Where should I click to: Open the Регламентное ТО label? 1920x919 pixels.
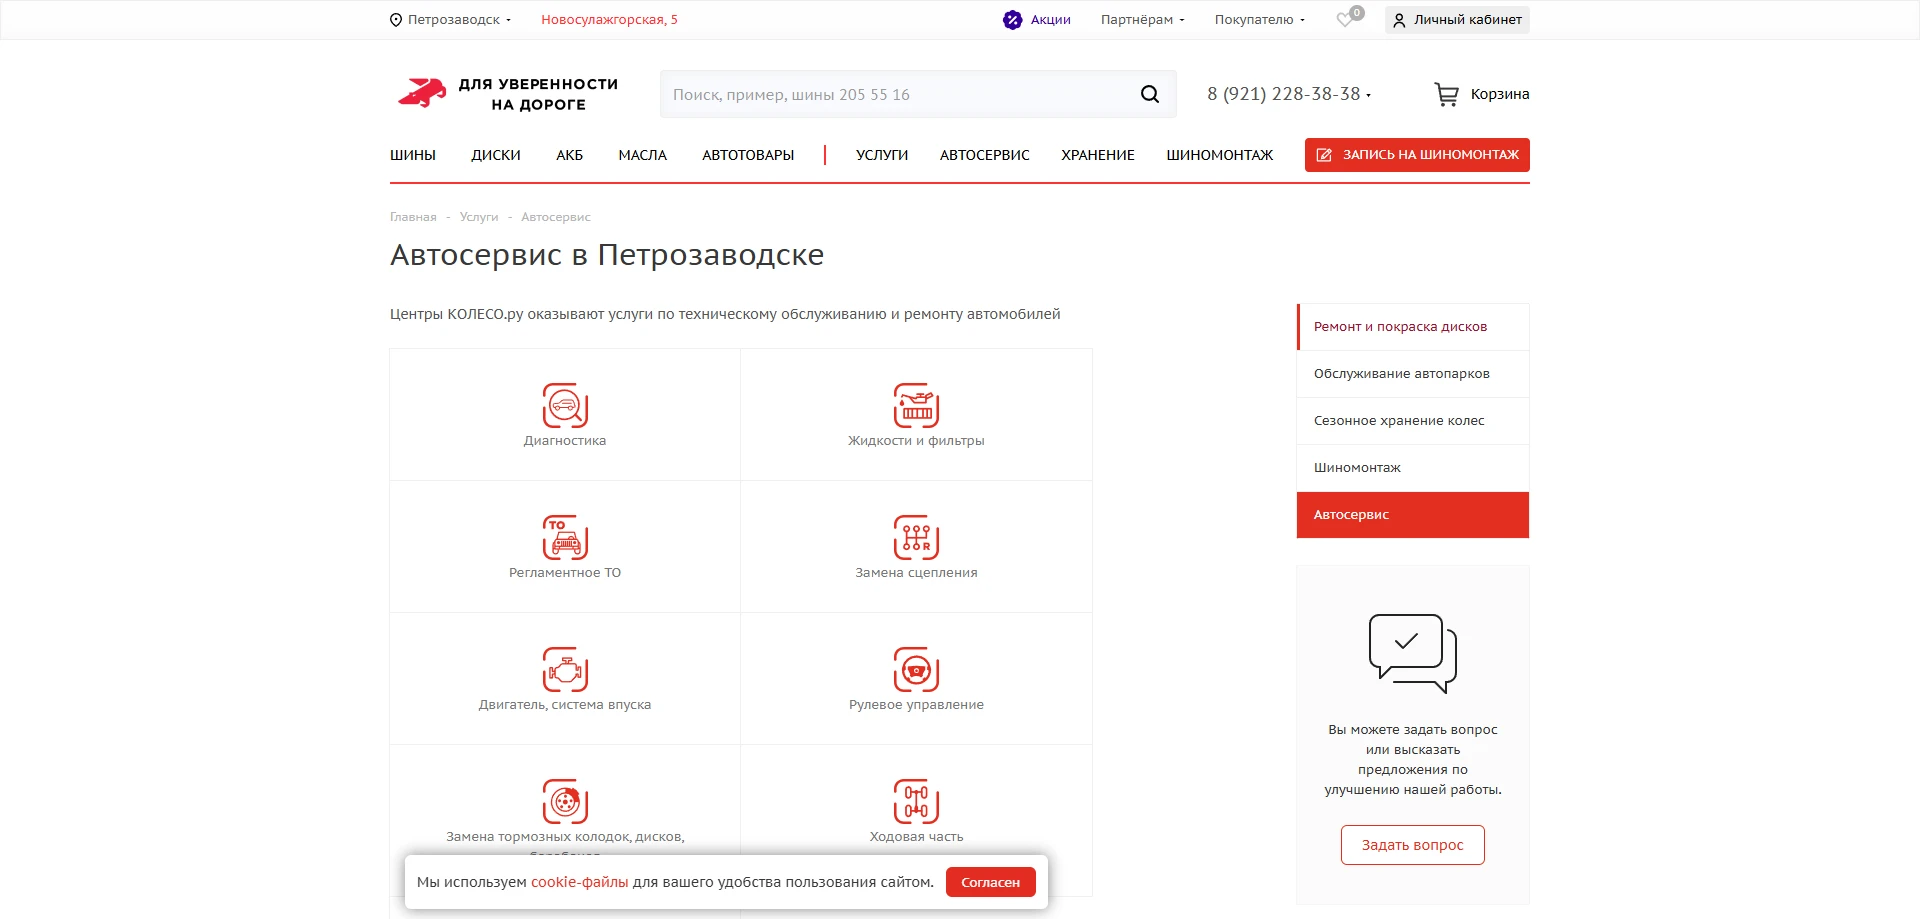pos(565,573)
